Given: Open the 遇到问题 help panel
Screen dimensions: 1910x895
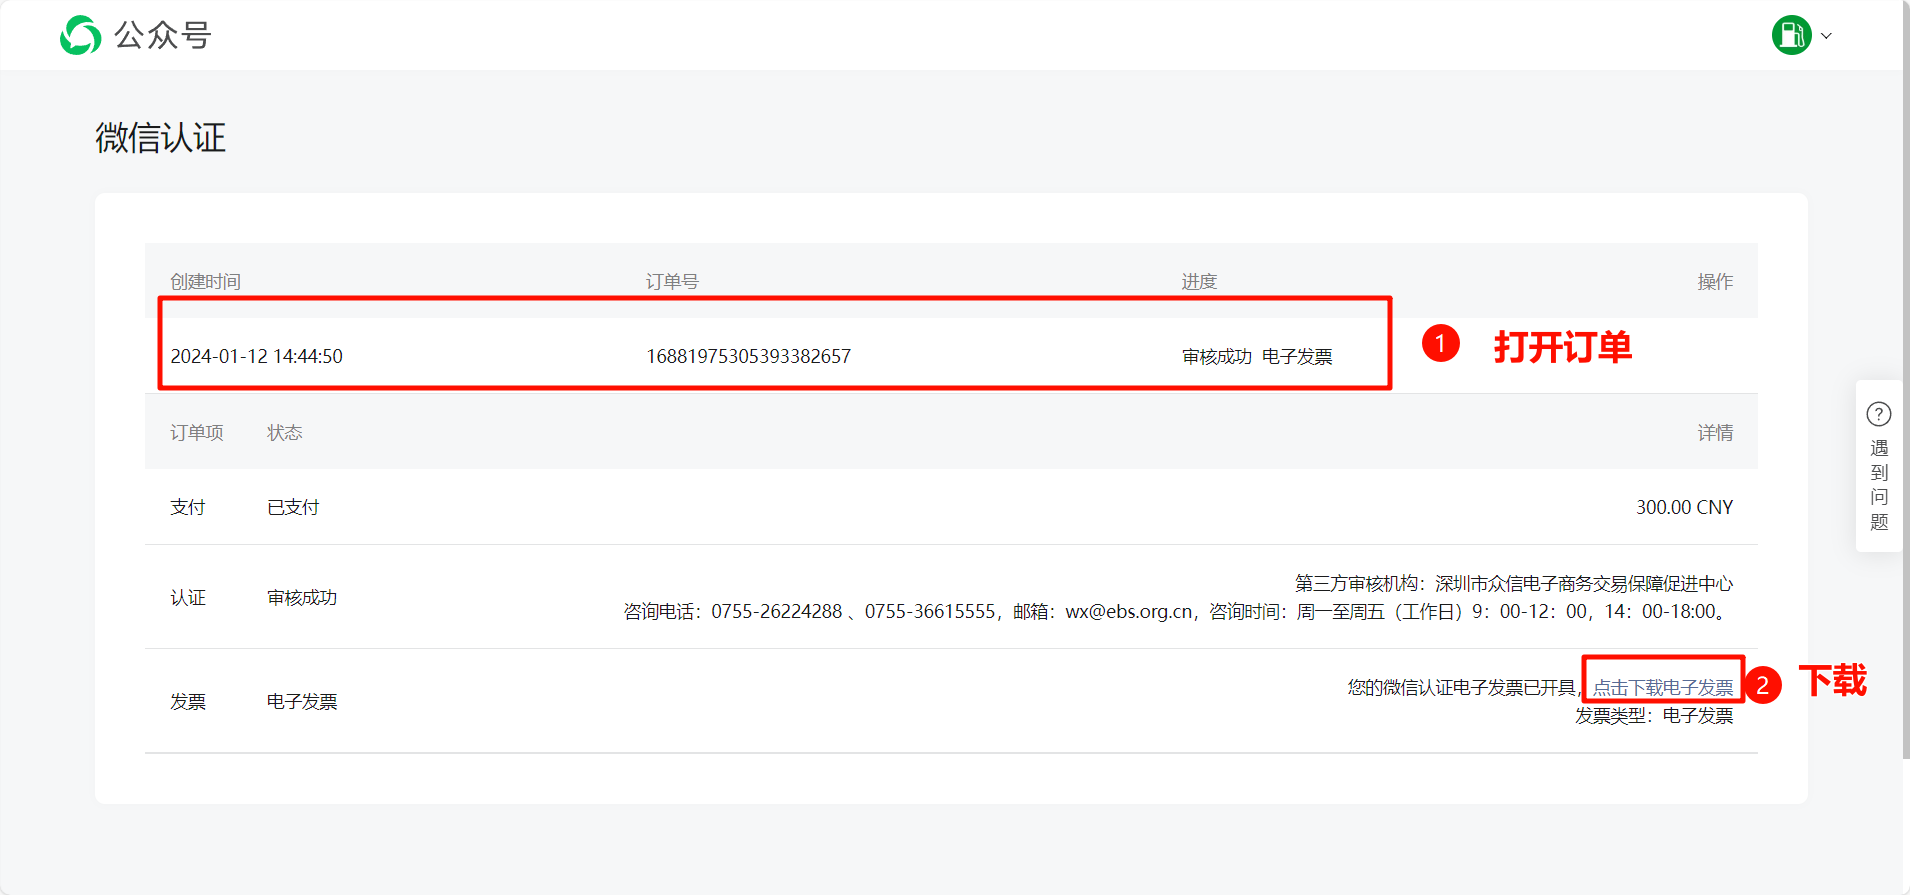Looking at the screenshot, I should tap(1878, 466).
